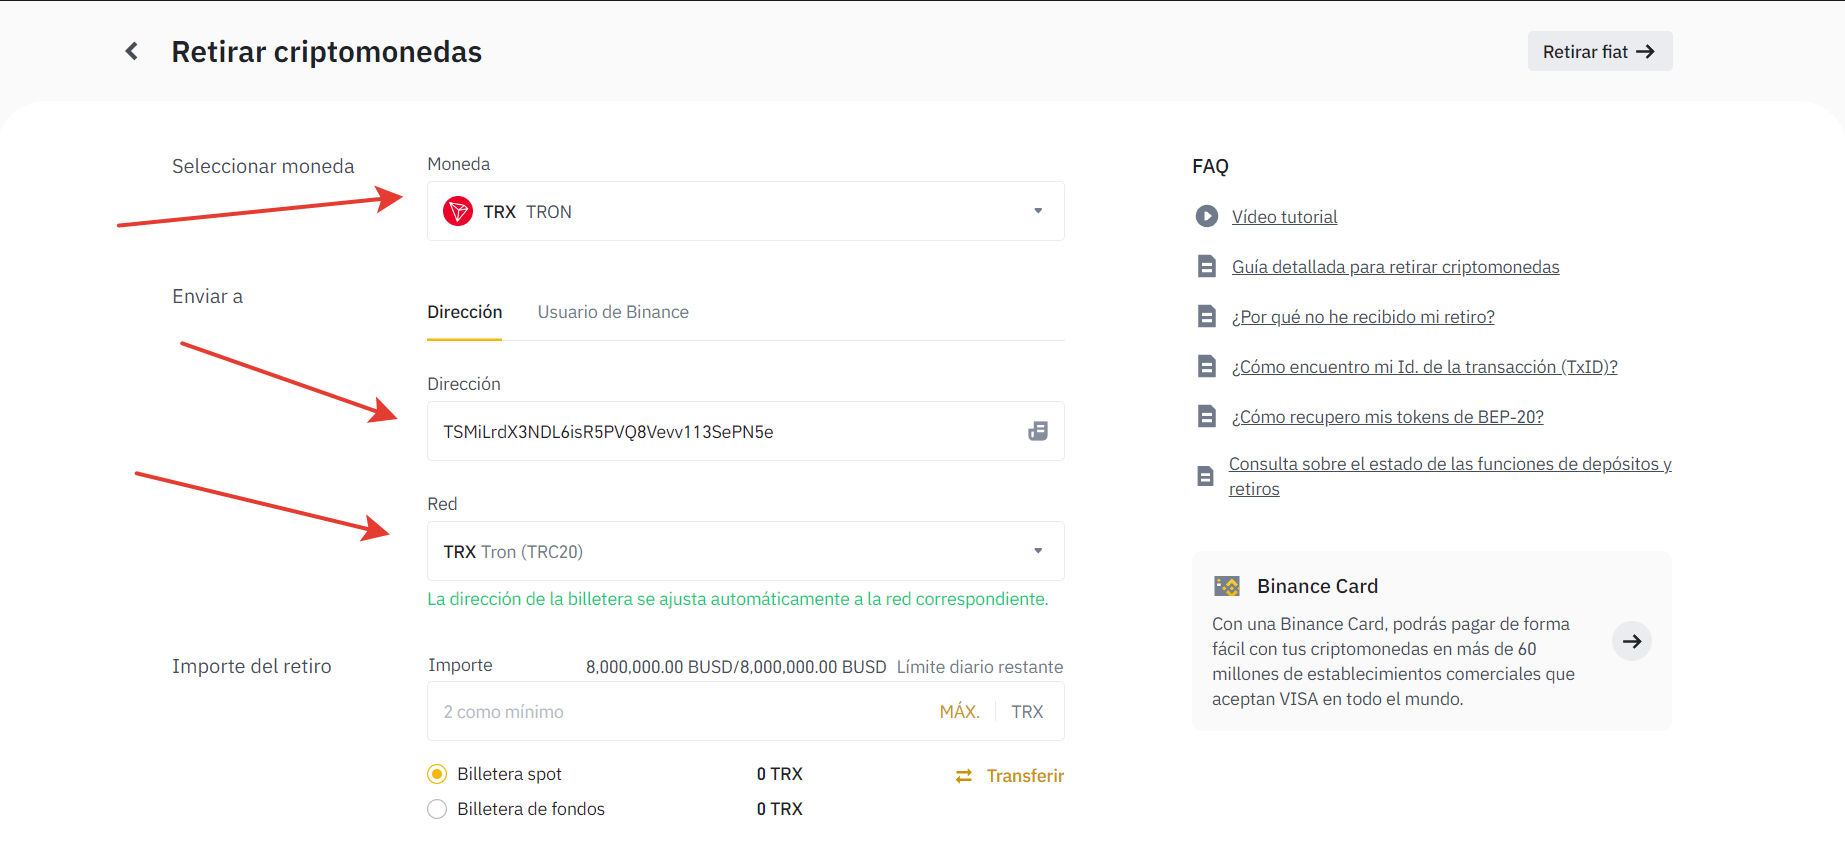Open ¿Por qué no he recibido mi retiro? link
1845x855 pixels.
pos(1363,317)
